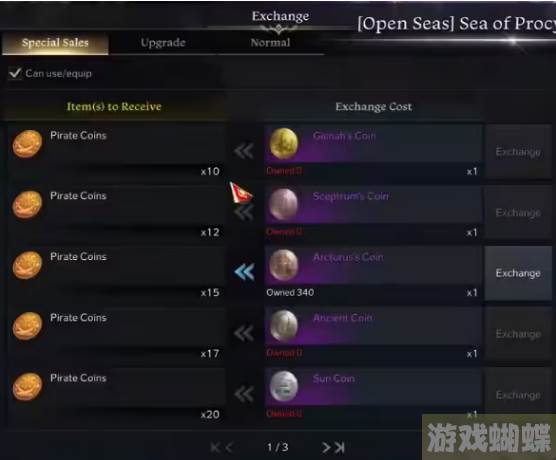Click Pirate Coins icon in x10 row
556x460 pixels.
click(27, 144)
